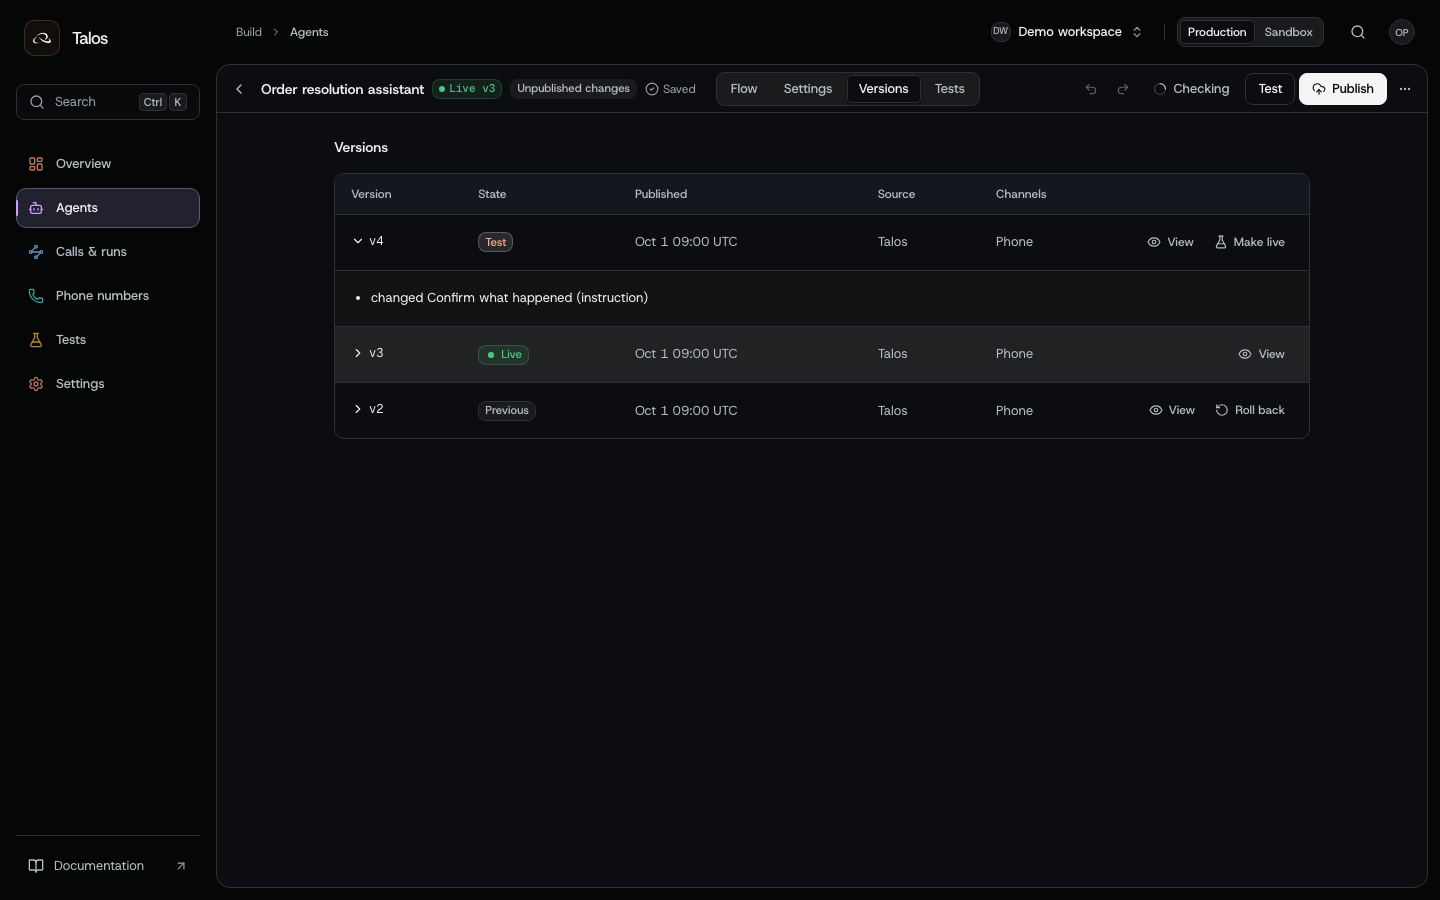Open sidebar Settings gear
Image resolution: width=1440 pixels, height=900 pixels.
coord(36,384)
